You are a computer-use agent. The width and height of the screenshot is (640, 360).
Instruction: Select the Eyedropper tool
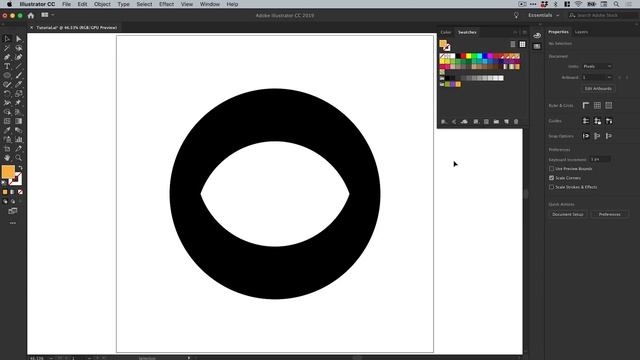click(7, 130)
